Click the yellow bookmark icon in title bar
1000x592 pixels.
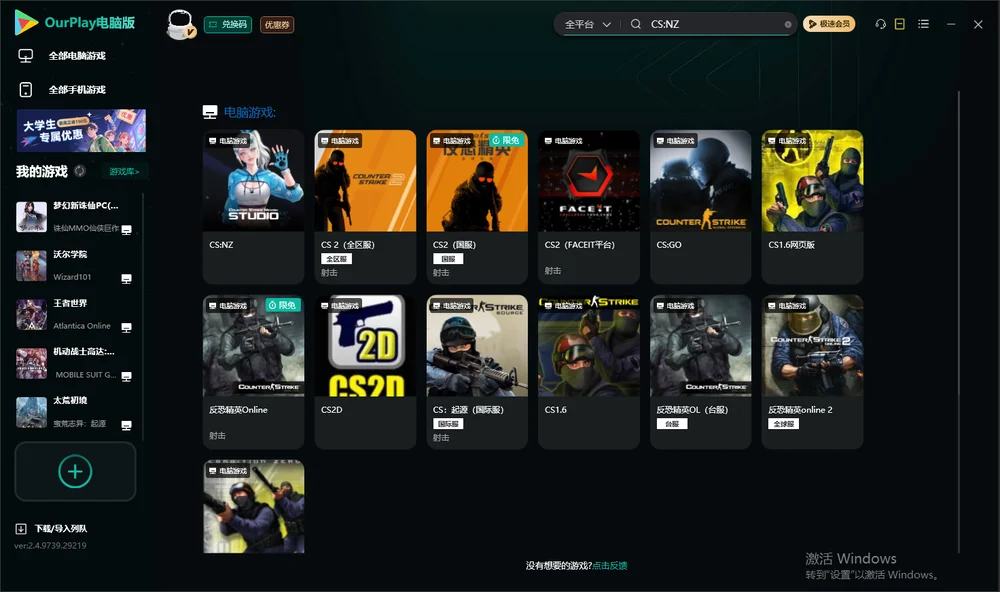tap(900, 24)
